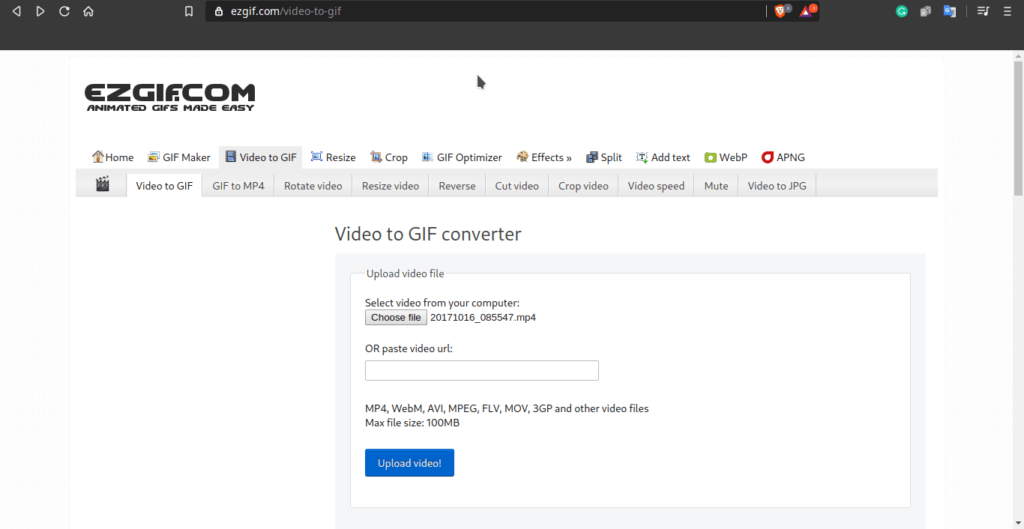Open the Add text label
Screen dimensions: 1024x529
pyautogui.click(x=671, y=157)
